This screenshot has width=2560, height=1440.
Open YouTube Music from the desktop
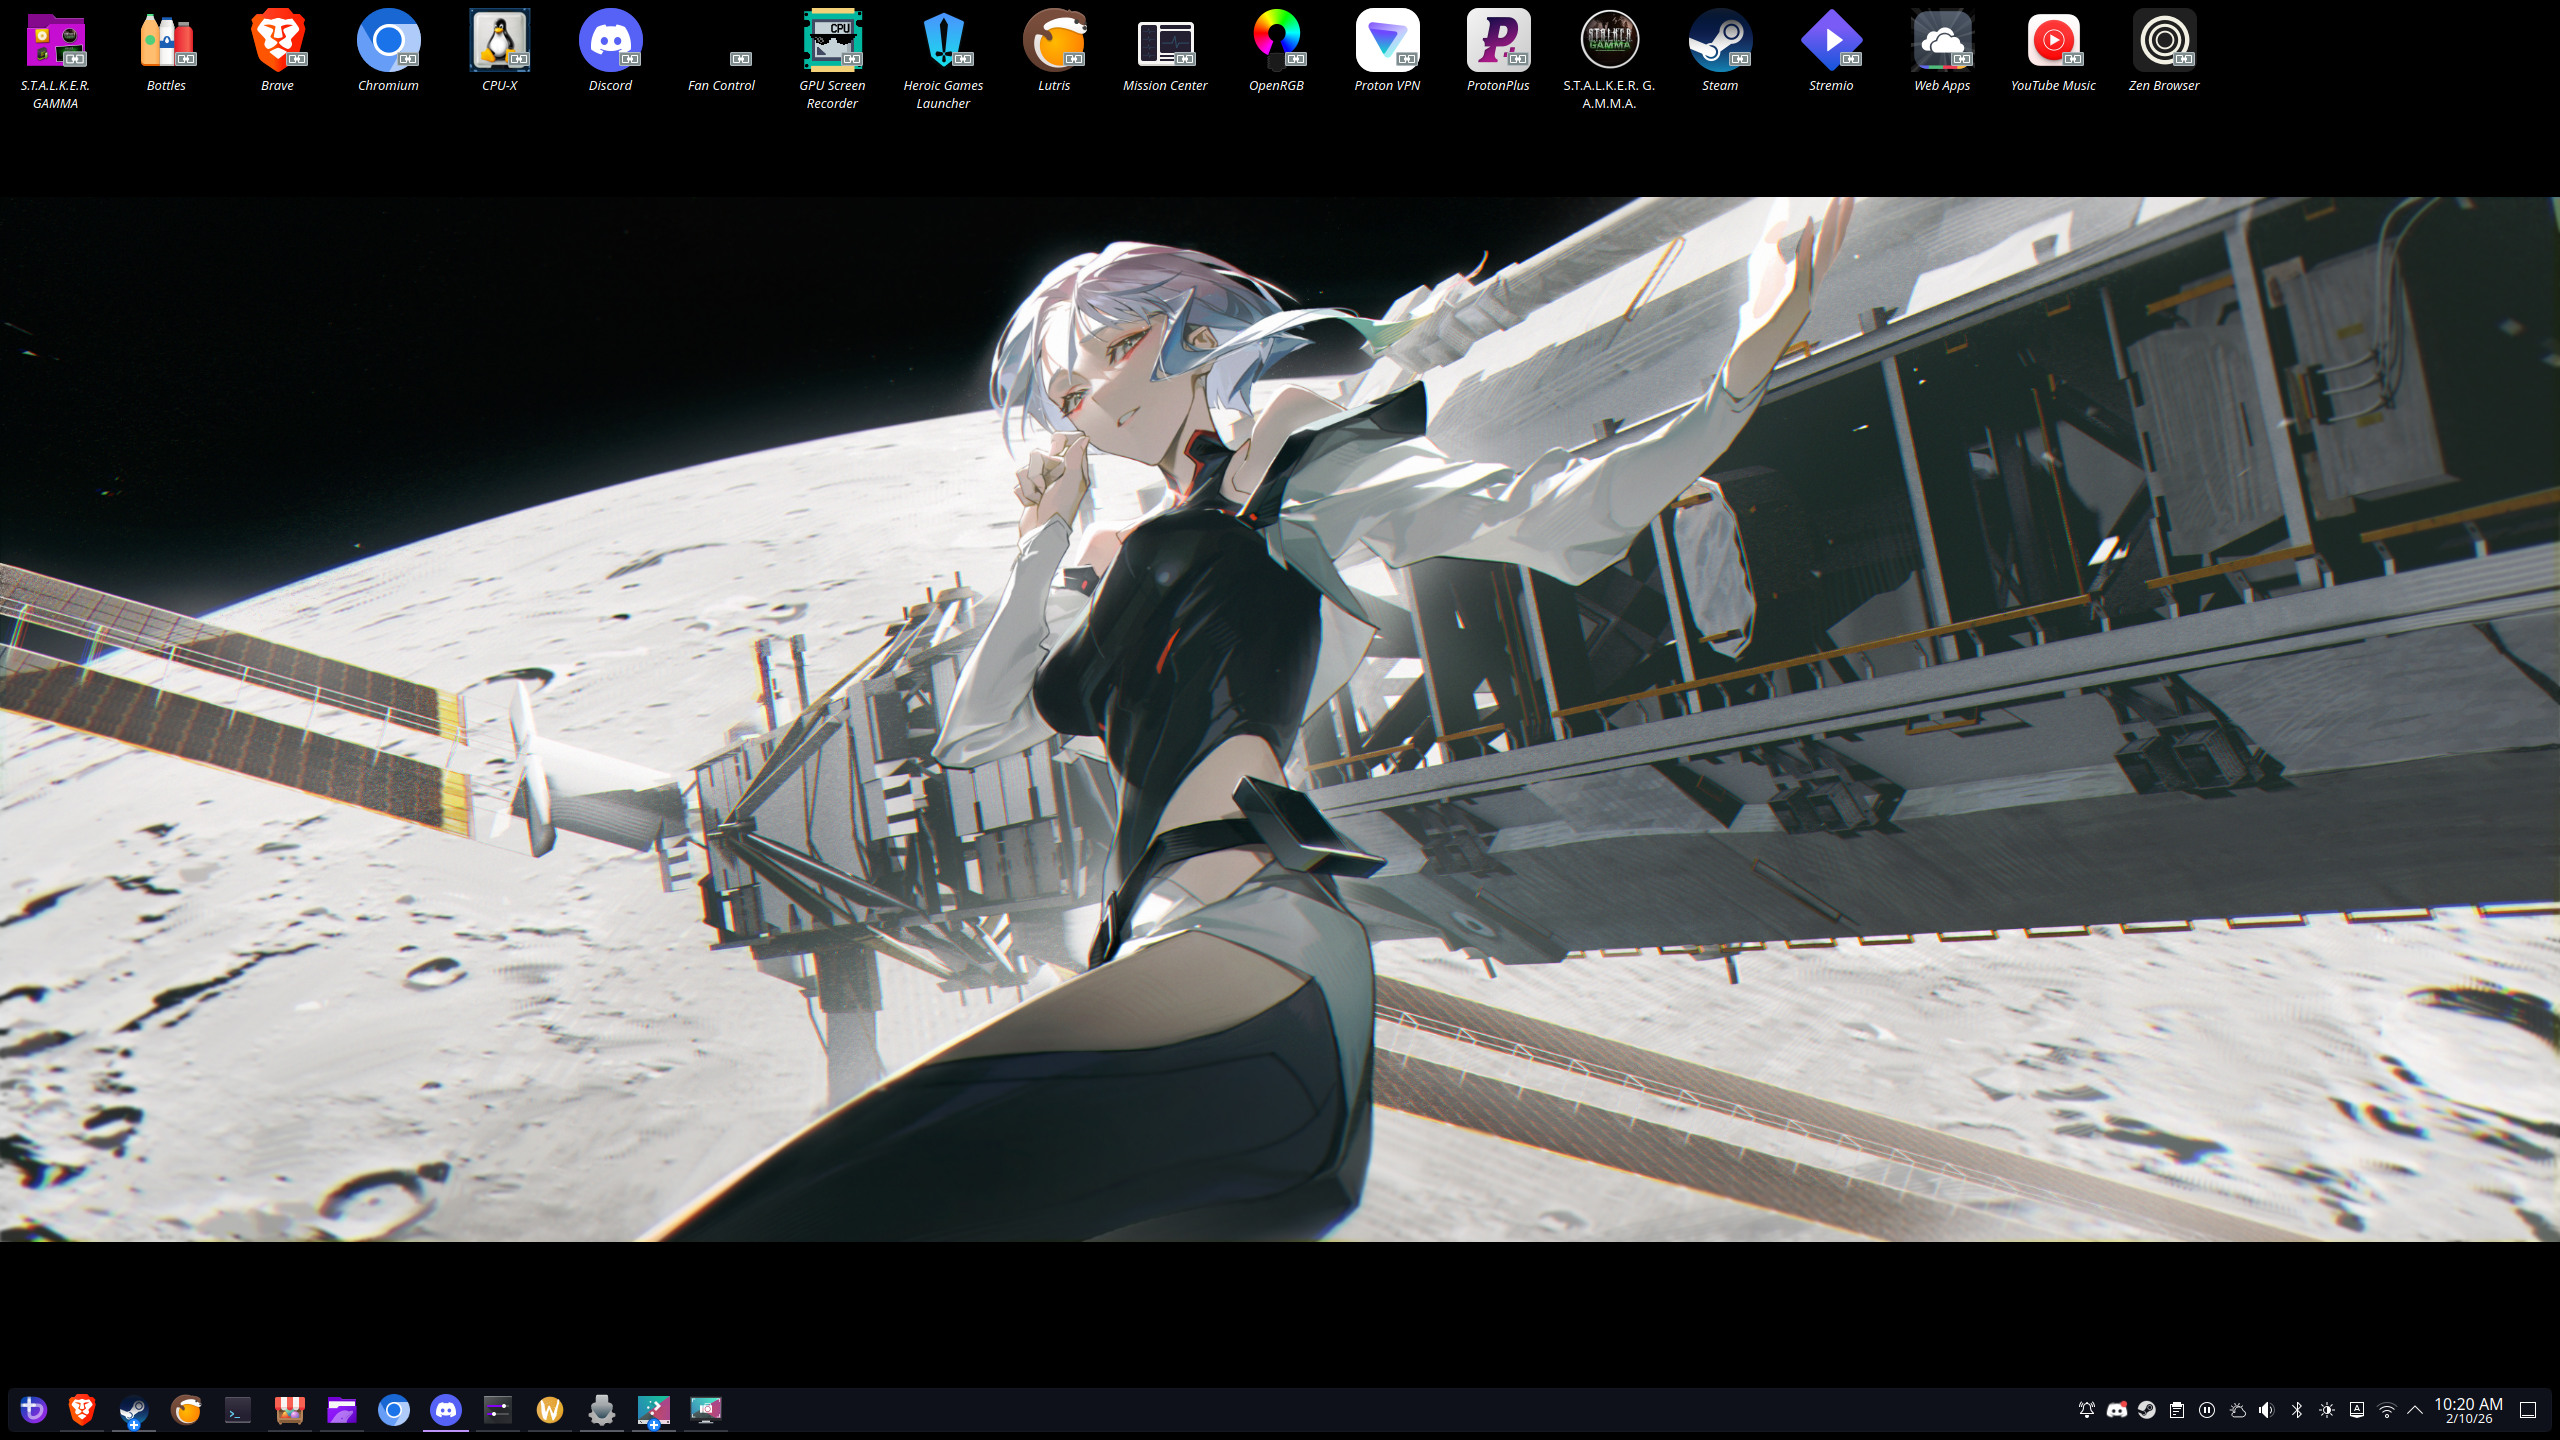(x=2053, y=42)
